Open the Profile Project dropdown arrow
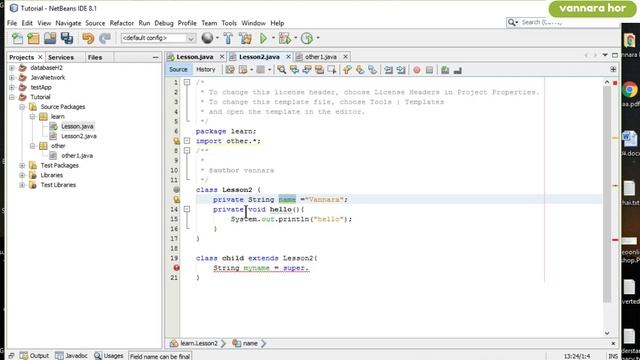The width and height of the screenshot is (640, 360). coord(318,38)
